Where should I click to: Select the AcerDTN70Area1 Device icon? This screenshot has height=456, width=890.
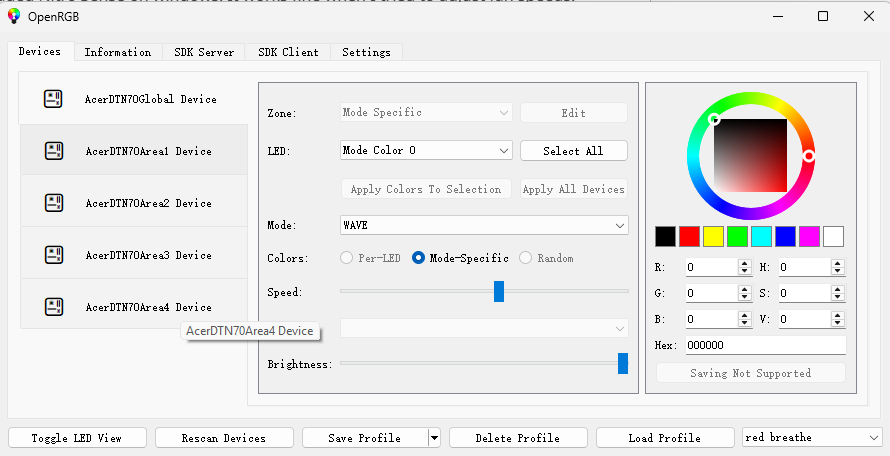(x=54, y=151)
